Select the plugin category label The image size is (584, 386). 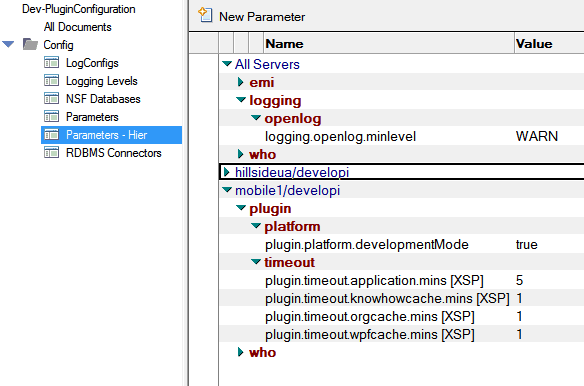click(270, 209)
